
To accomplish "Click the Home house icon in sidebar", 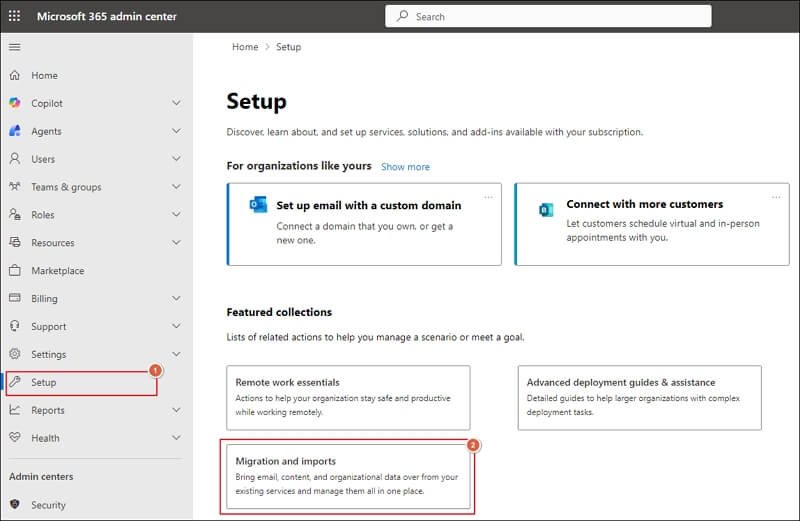I will (15, 75).
